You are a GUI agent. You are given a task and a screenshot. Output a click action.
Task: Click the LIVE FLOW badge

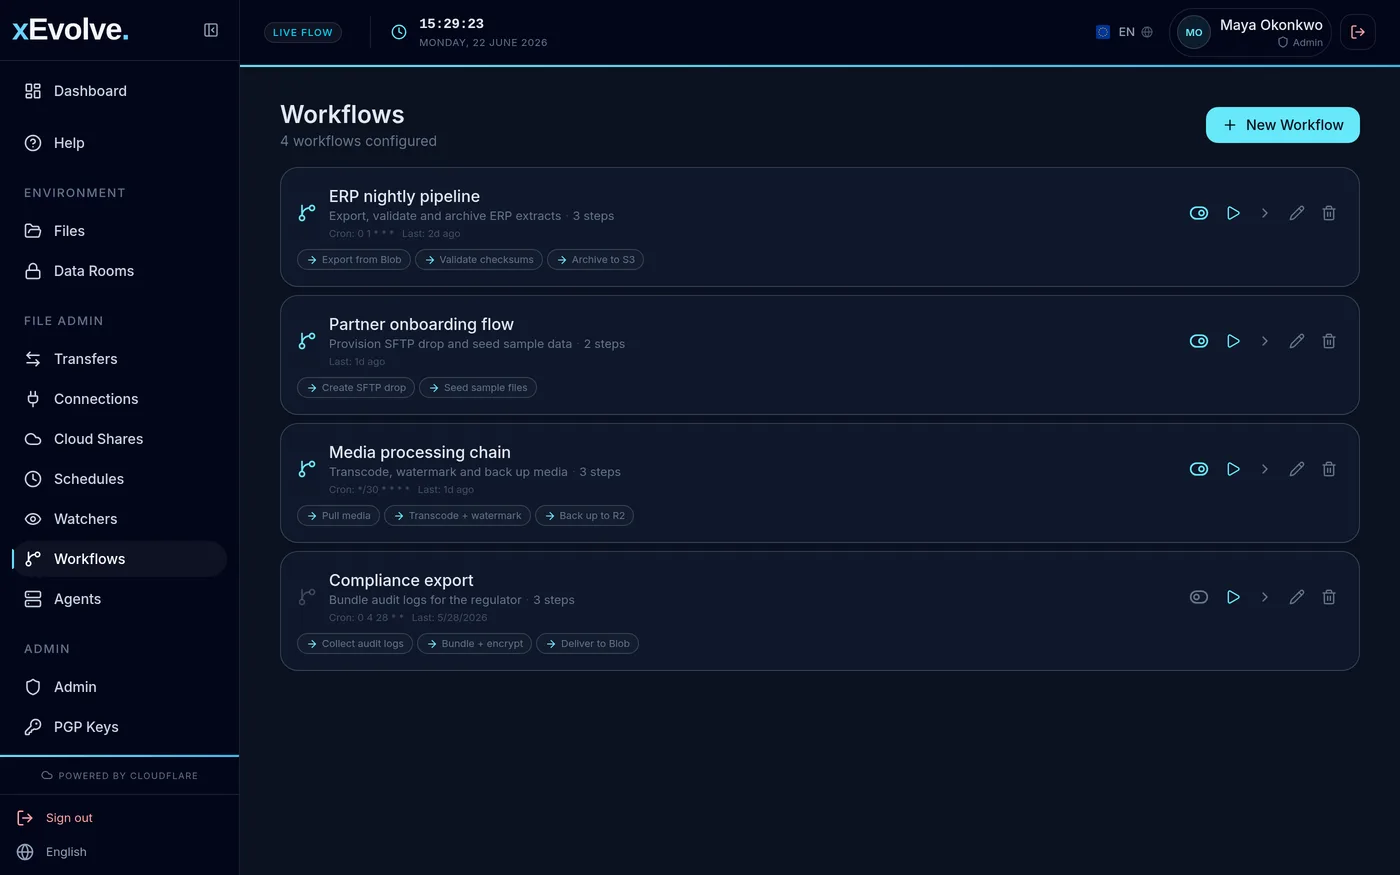tap(303, 32)
